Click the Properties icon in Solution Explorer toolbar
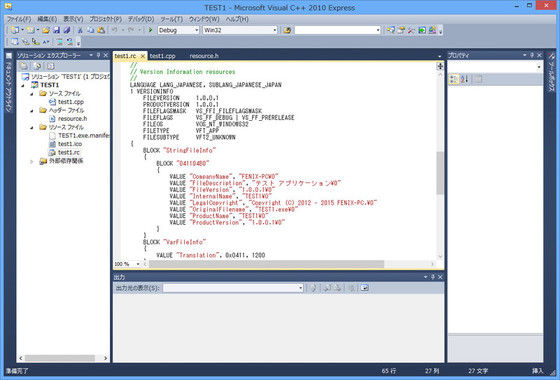The image size is (560, 380). (x=24, y=66)
